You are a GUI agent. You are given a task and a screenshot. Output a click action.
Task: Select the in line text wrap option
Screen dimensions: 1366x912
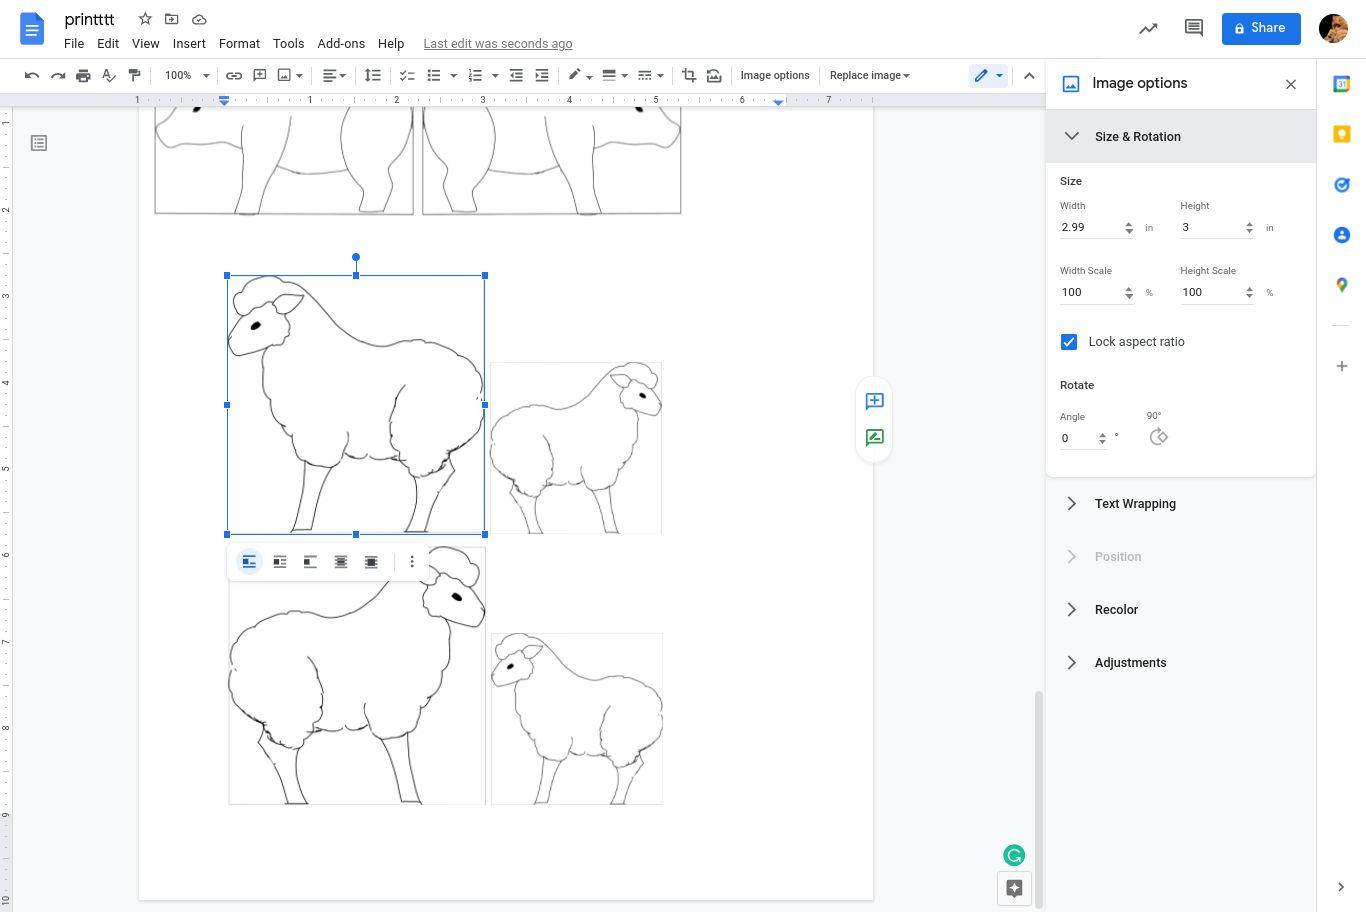(x=249, y=562)
